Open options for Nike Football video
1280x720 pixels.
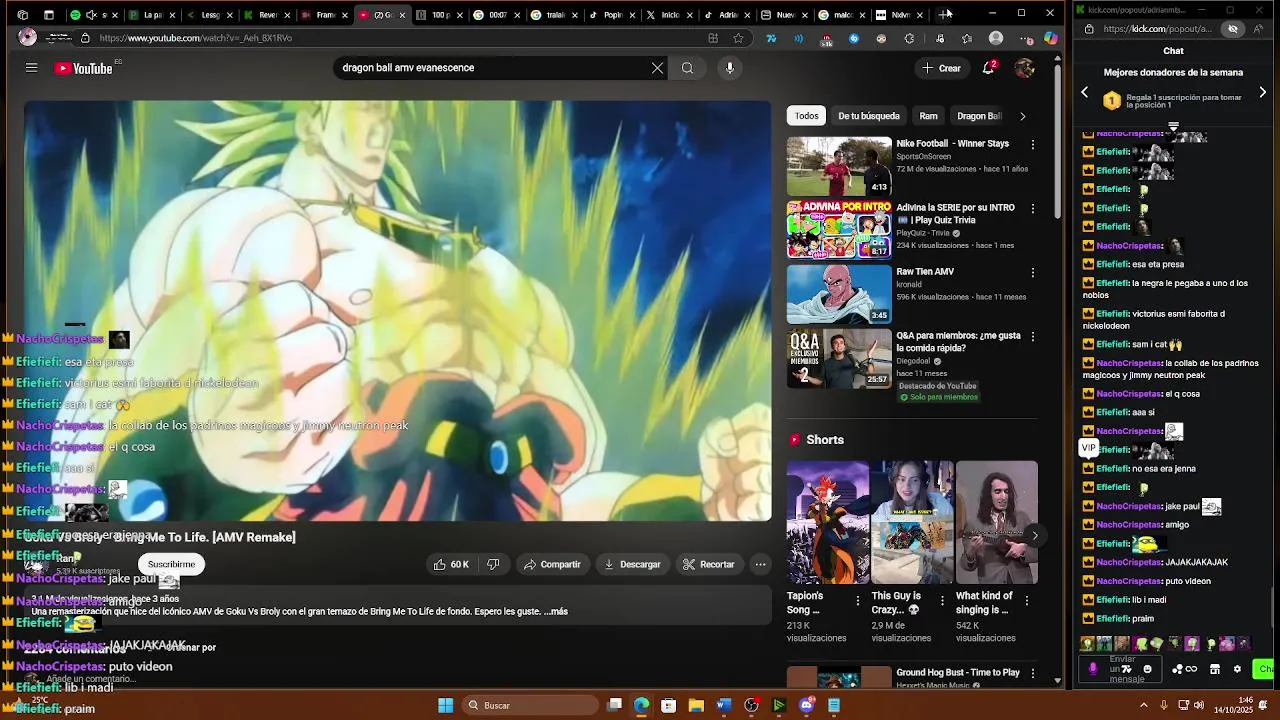(1033, 145)
